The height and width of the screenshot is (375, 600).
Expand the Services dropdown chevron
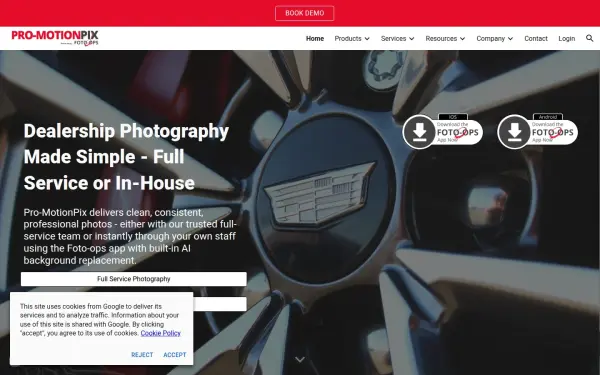click(411, 39)
